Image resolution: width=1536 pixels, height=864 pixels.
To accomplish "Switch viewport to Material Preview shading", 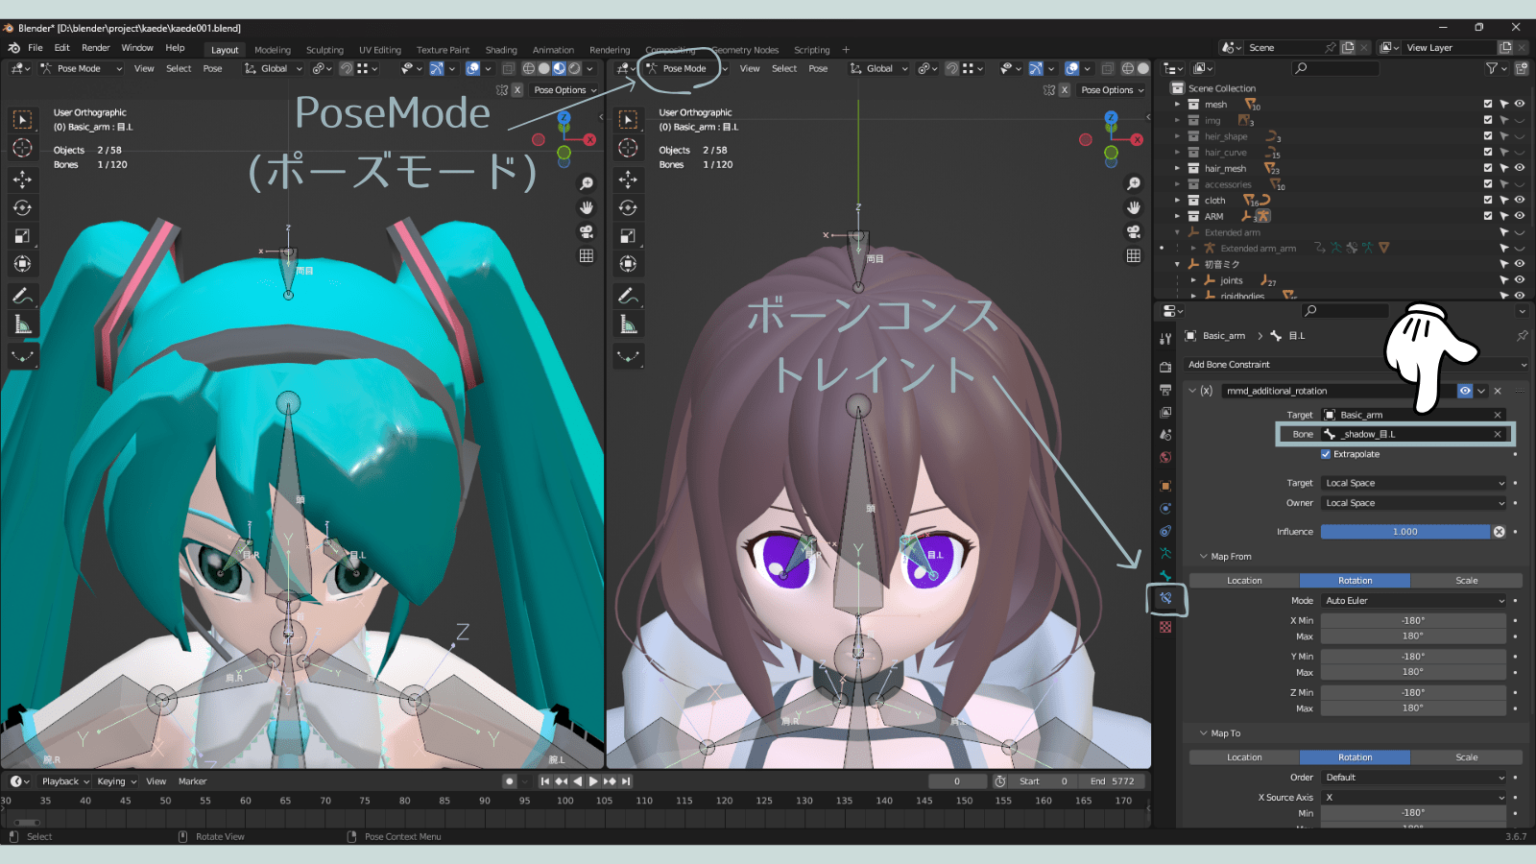I will coord(558,68).
